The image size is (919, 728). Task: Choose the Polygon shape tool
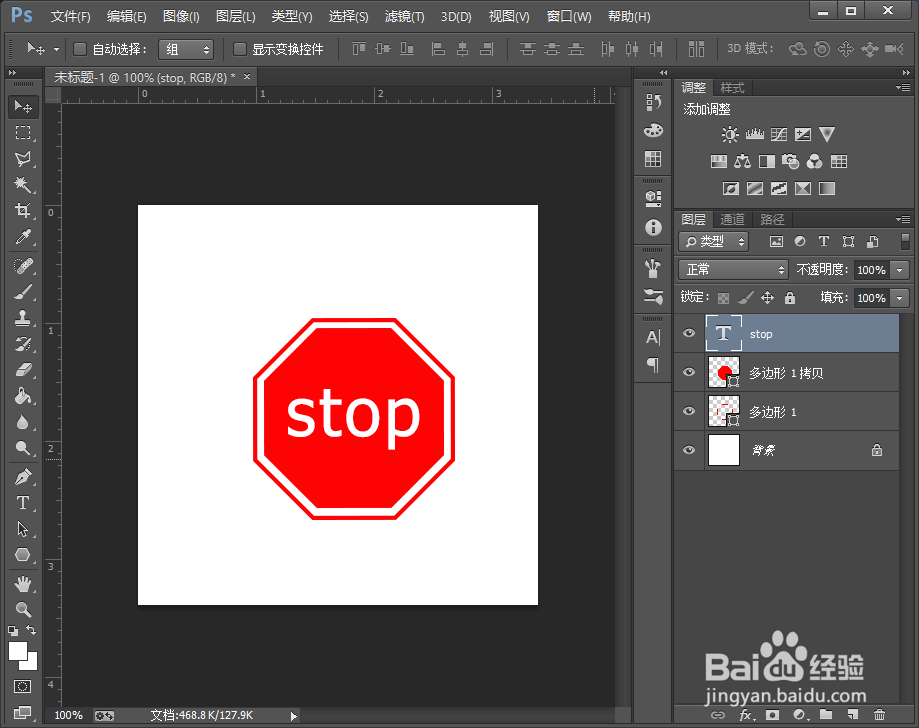(23, 554)
